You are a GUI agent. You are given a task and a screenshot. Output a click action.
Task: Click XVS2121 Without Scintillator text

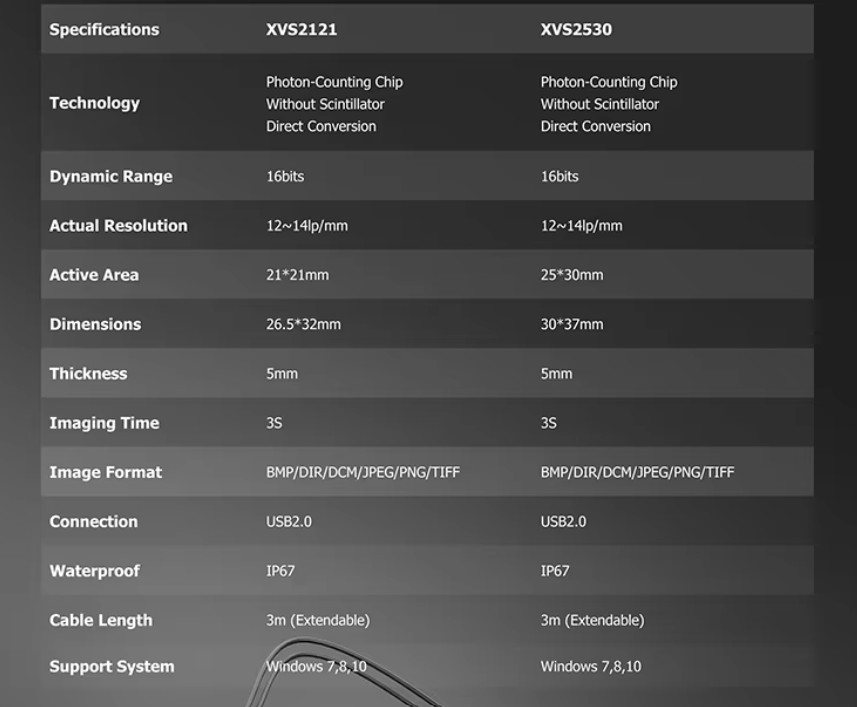click(325, 104)
